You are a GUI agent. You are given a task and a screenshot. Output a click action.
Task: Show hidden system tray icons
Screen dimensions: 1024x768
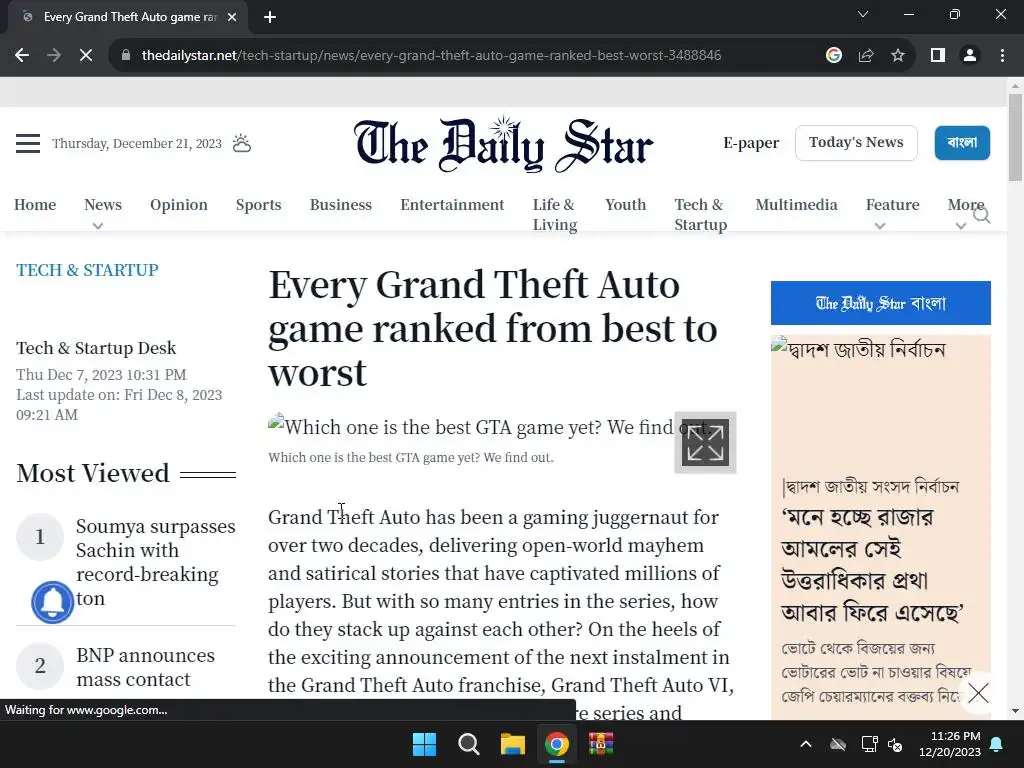(806, 744)
